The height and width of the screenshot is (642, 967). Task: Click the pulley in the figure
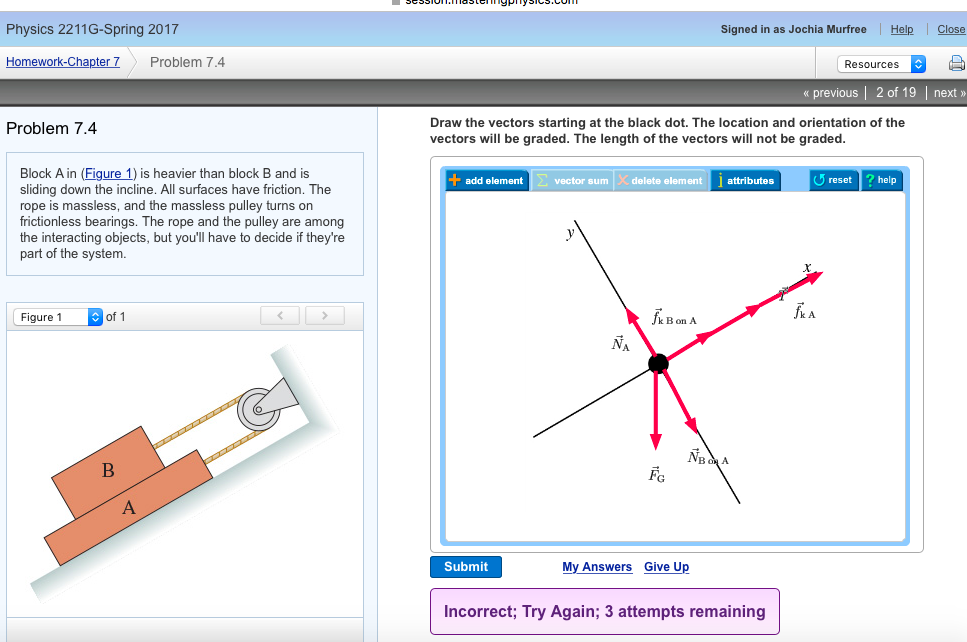[x=258, y=409]
